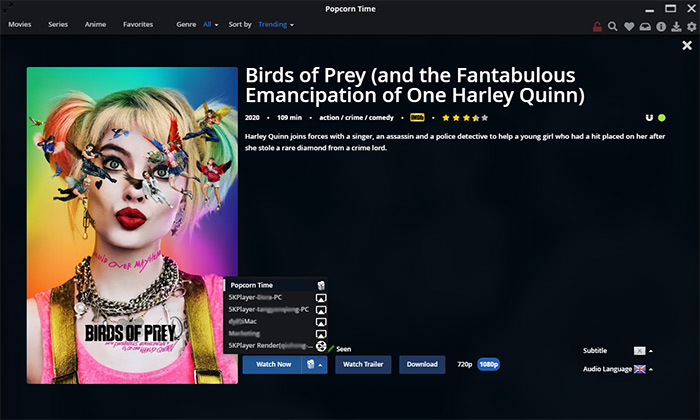
Task: Switch to the Favorites tab
Action: coord(138,25)
